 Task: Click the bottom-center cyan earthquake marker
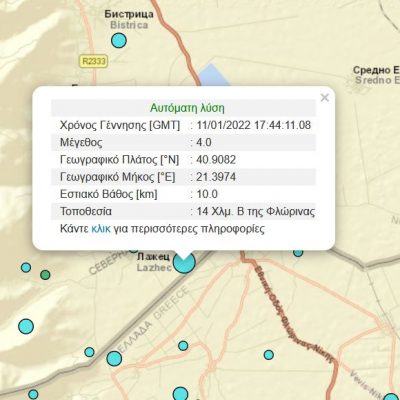[x=180, y=394]
